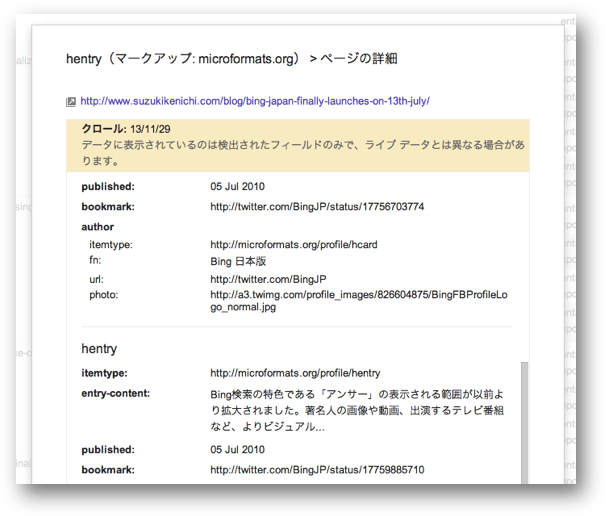The width and height of the screenshot is (606, 516).
Task: Click the crawl date 'クロール: 13/11/29'
Action: 126,129
